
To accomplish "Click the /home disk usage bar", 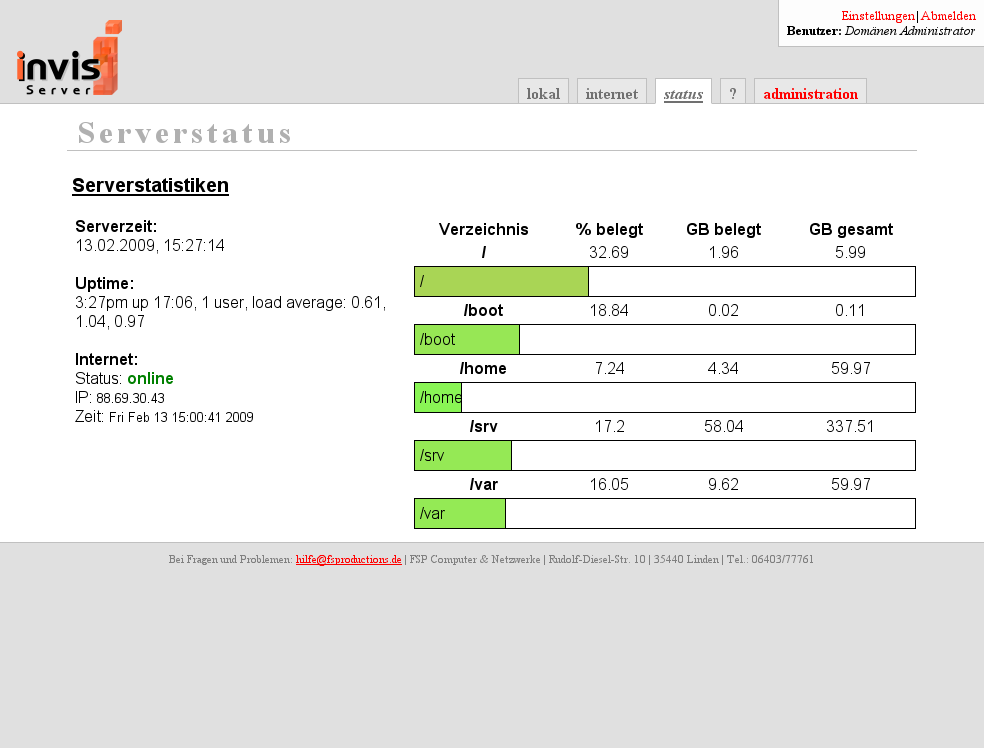I will pyautogui.click(x=664, y=398).
